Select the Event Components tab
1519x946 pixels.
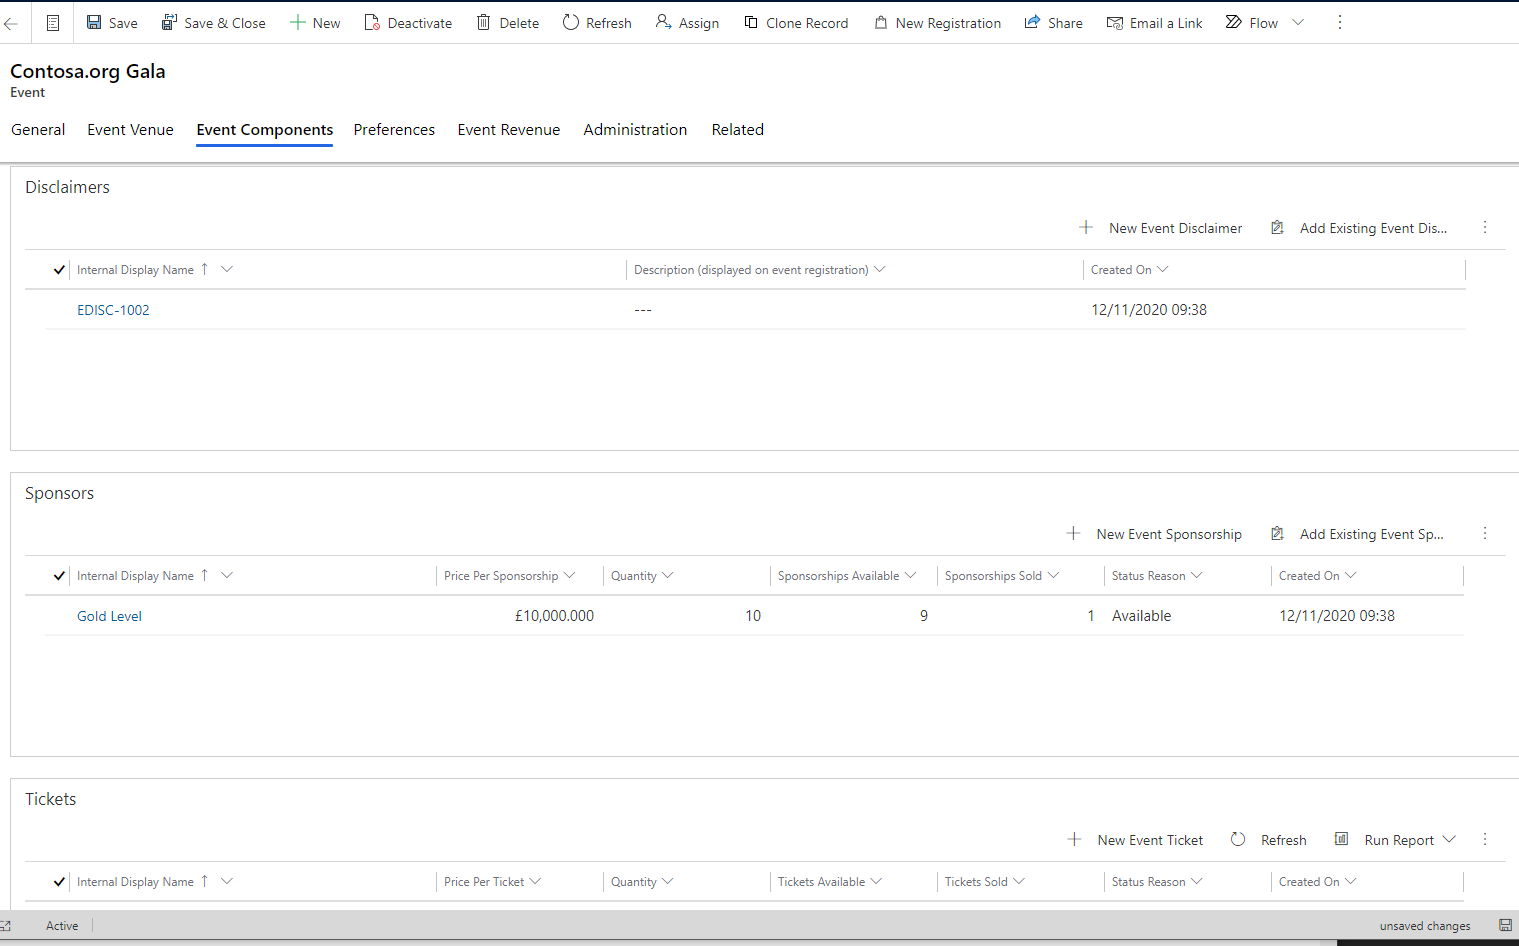[265, 130]
